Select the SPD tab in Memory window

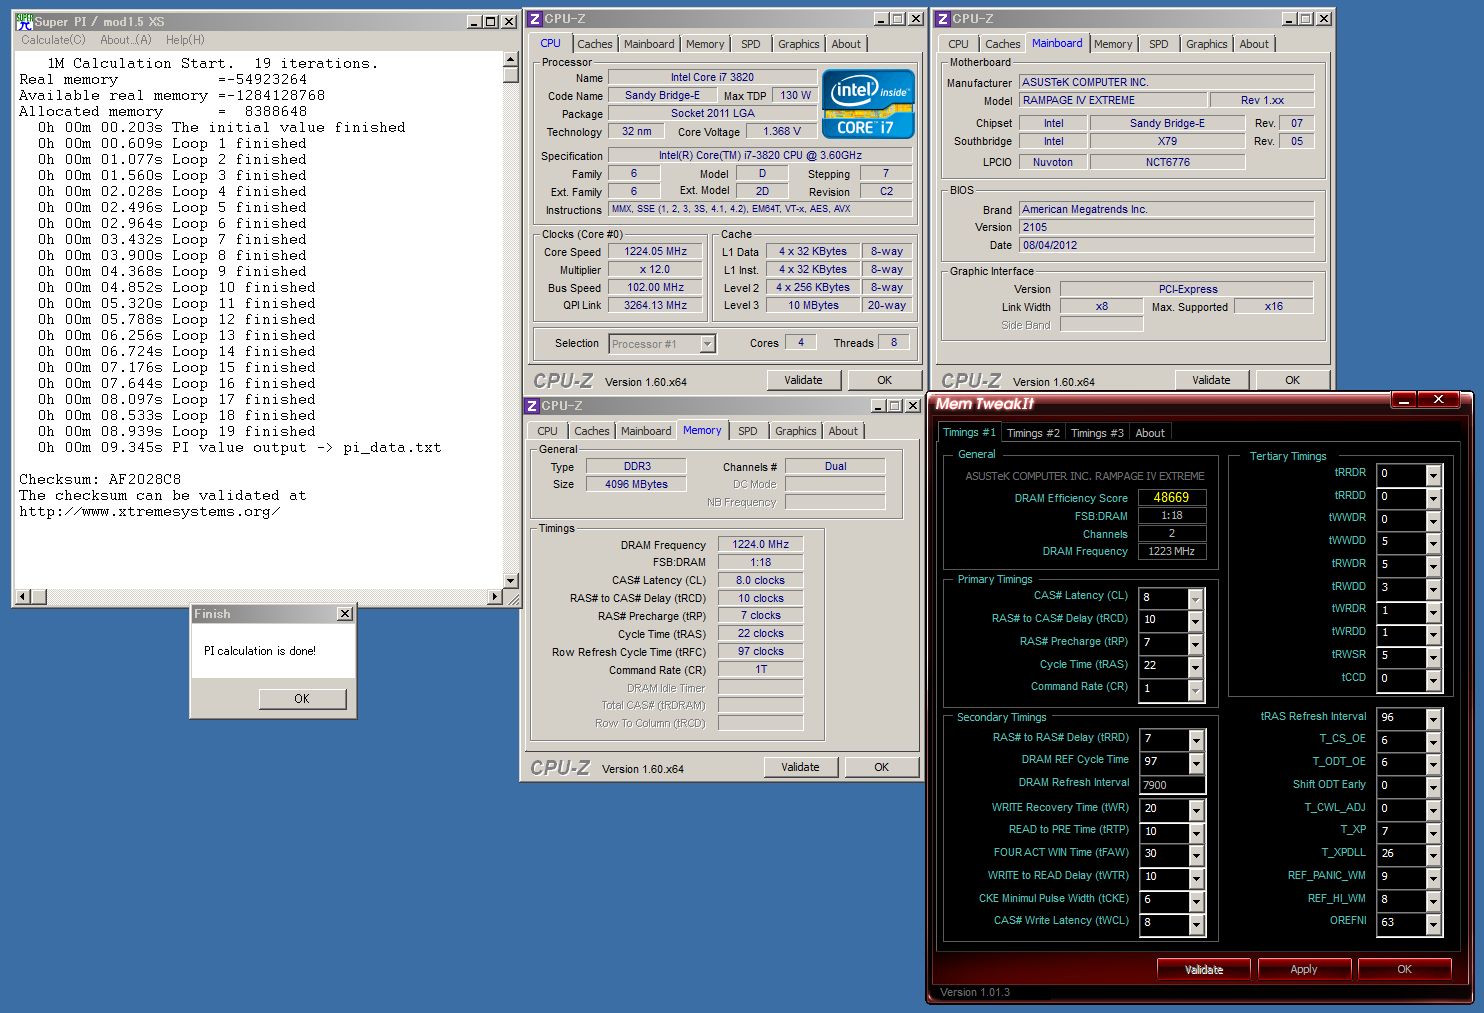click(747, 431)
